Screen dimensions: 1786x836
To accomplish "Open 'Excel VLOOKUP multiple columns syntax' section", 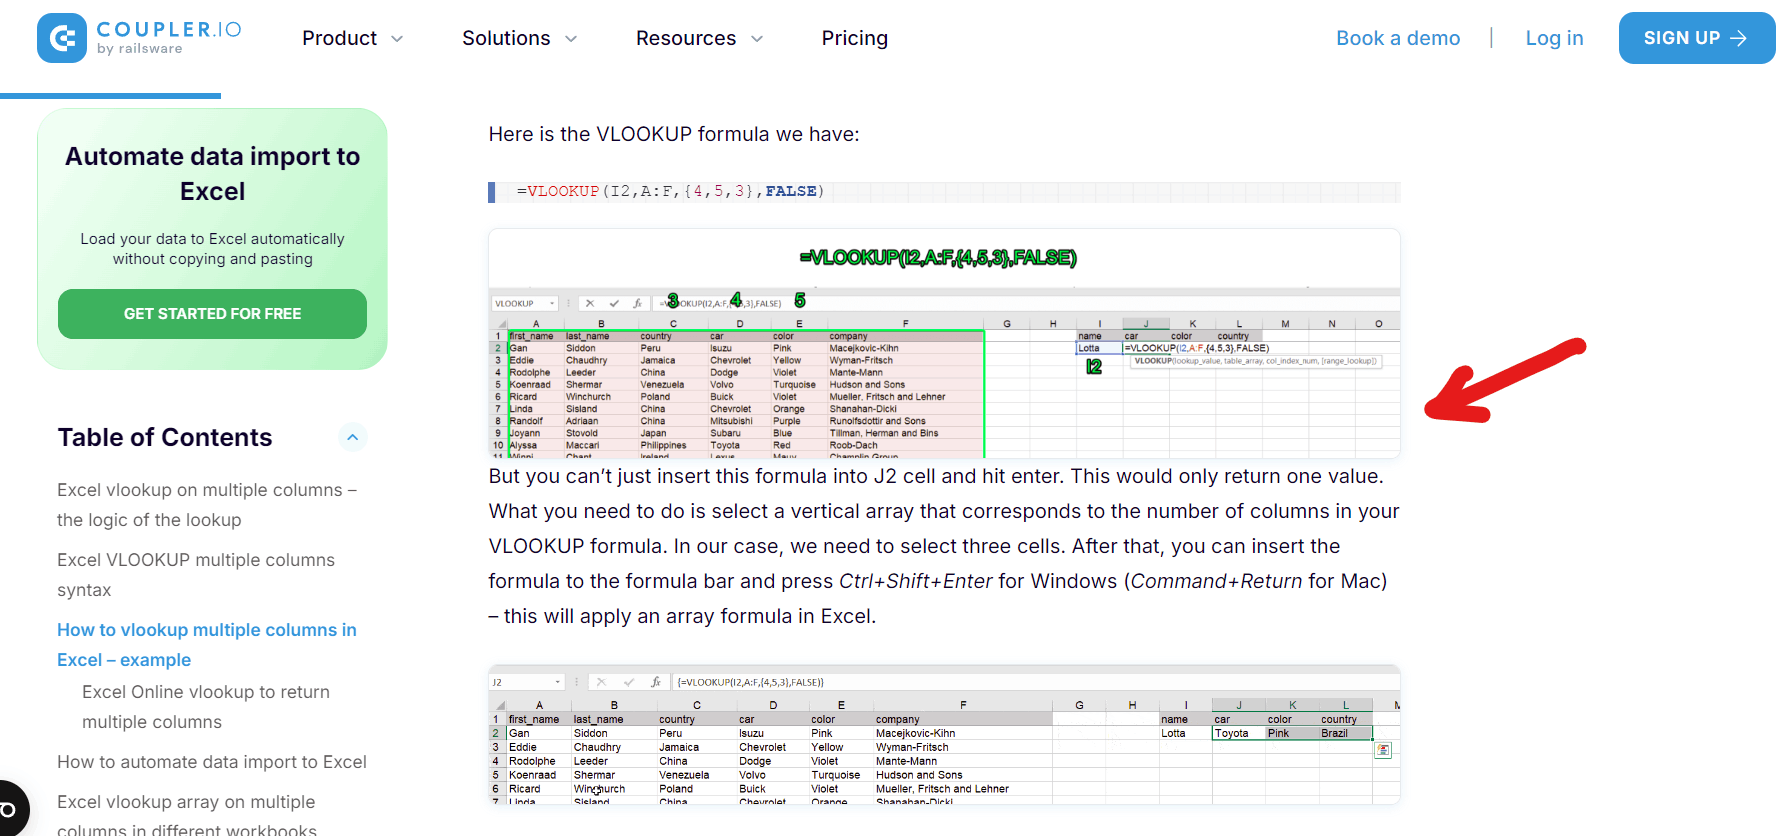I will pyautogui.click(x=196, y=575).
